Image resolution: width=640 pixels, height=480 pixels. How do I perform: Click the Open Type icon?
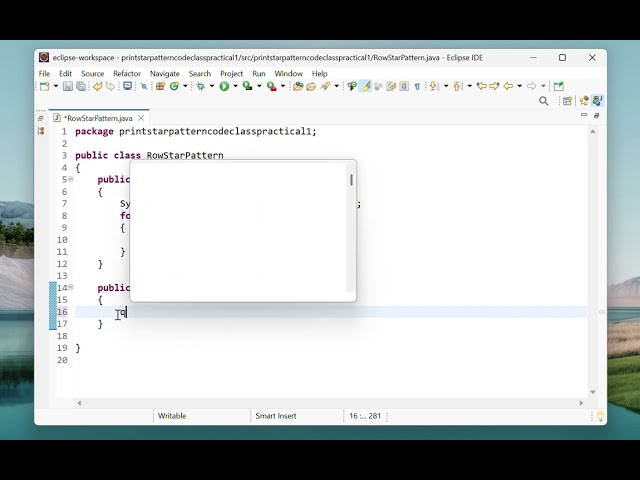[x=298, y=86]
